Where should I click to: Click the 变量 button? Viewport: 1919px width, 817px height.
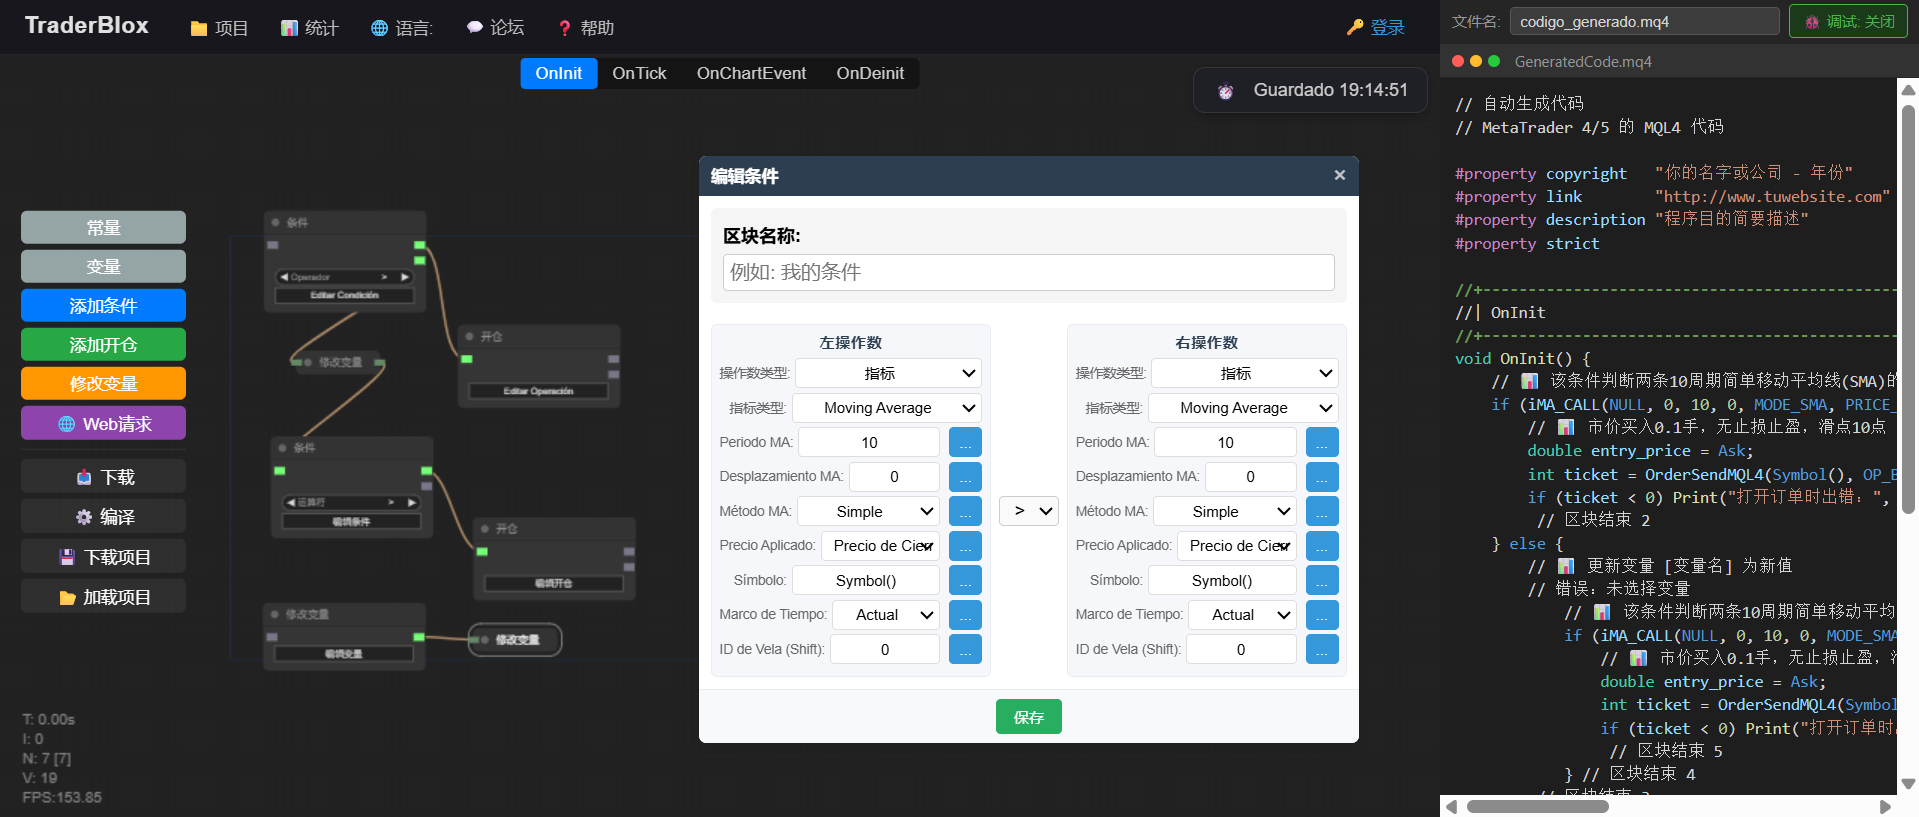point(103,266)
